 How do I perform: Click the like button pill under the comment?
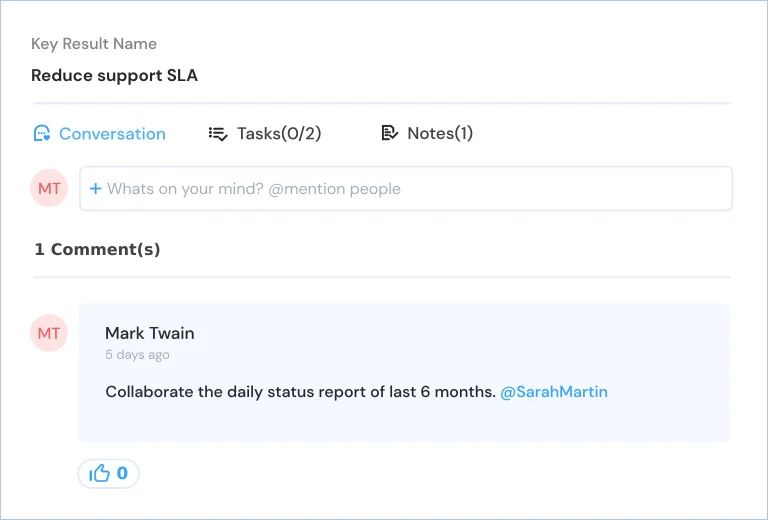click(108, 473)
